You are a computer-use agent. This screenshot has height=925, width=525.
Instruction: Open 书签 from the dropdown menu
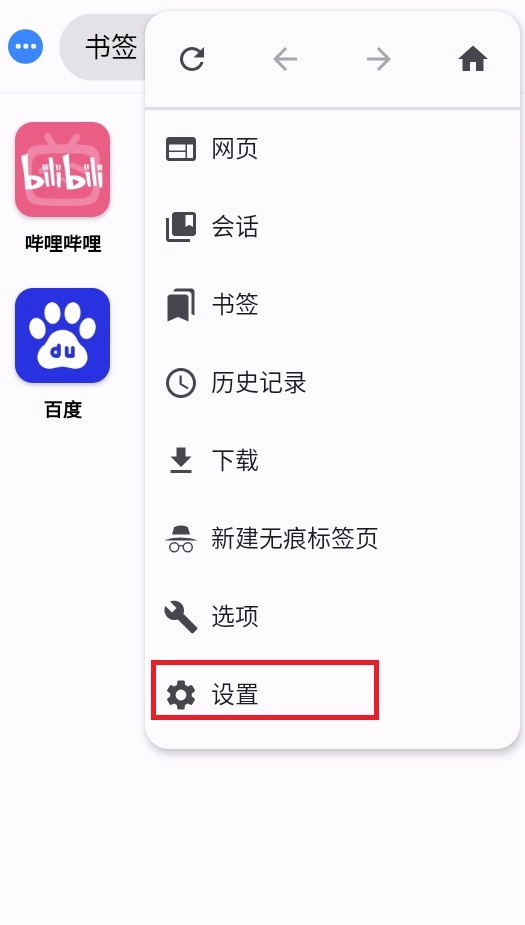[332, 304]
